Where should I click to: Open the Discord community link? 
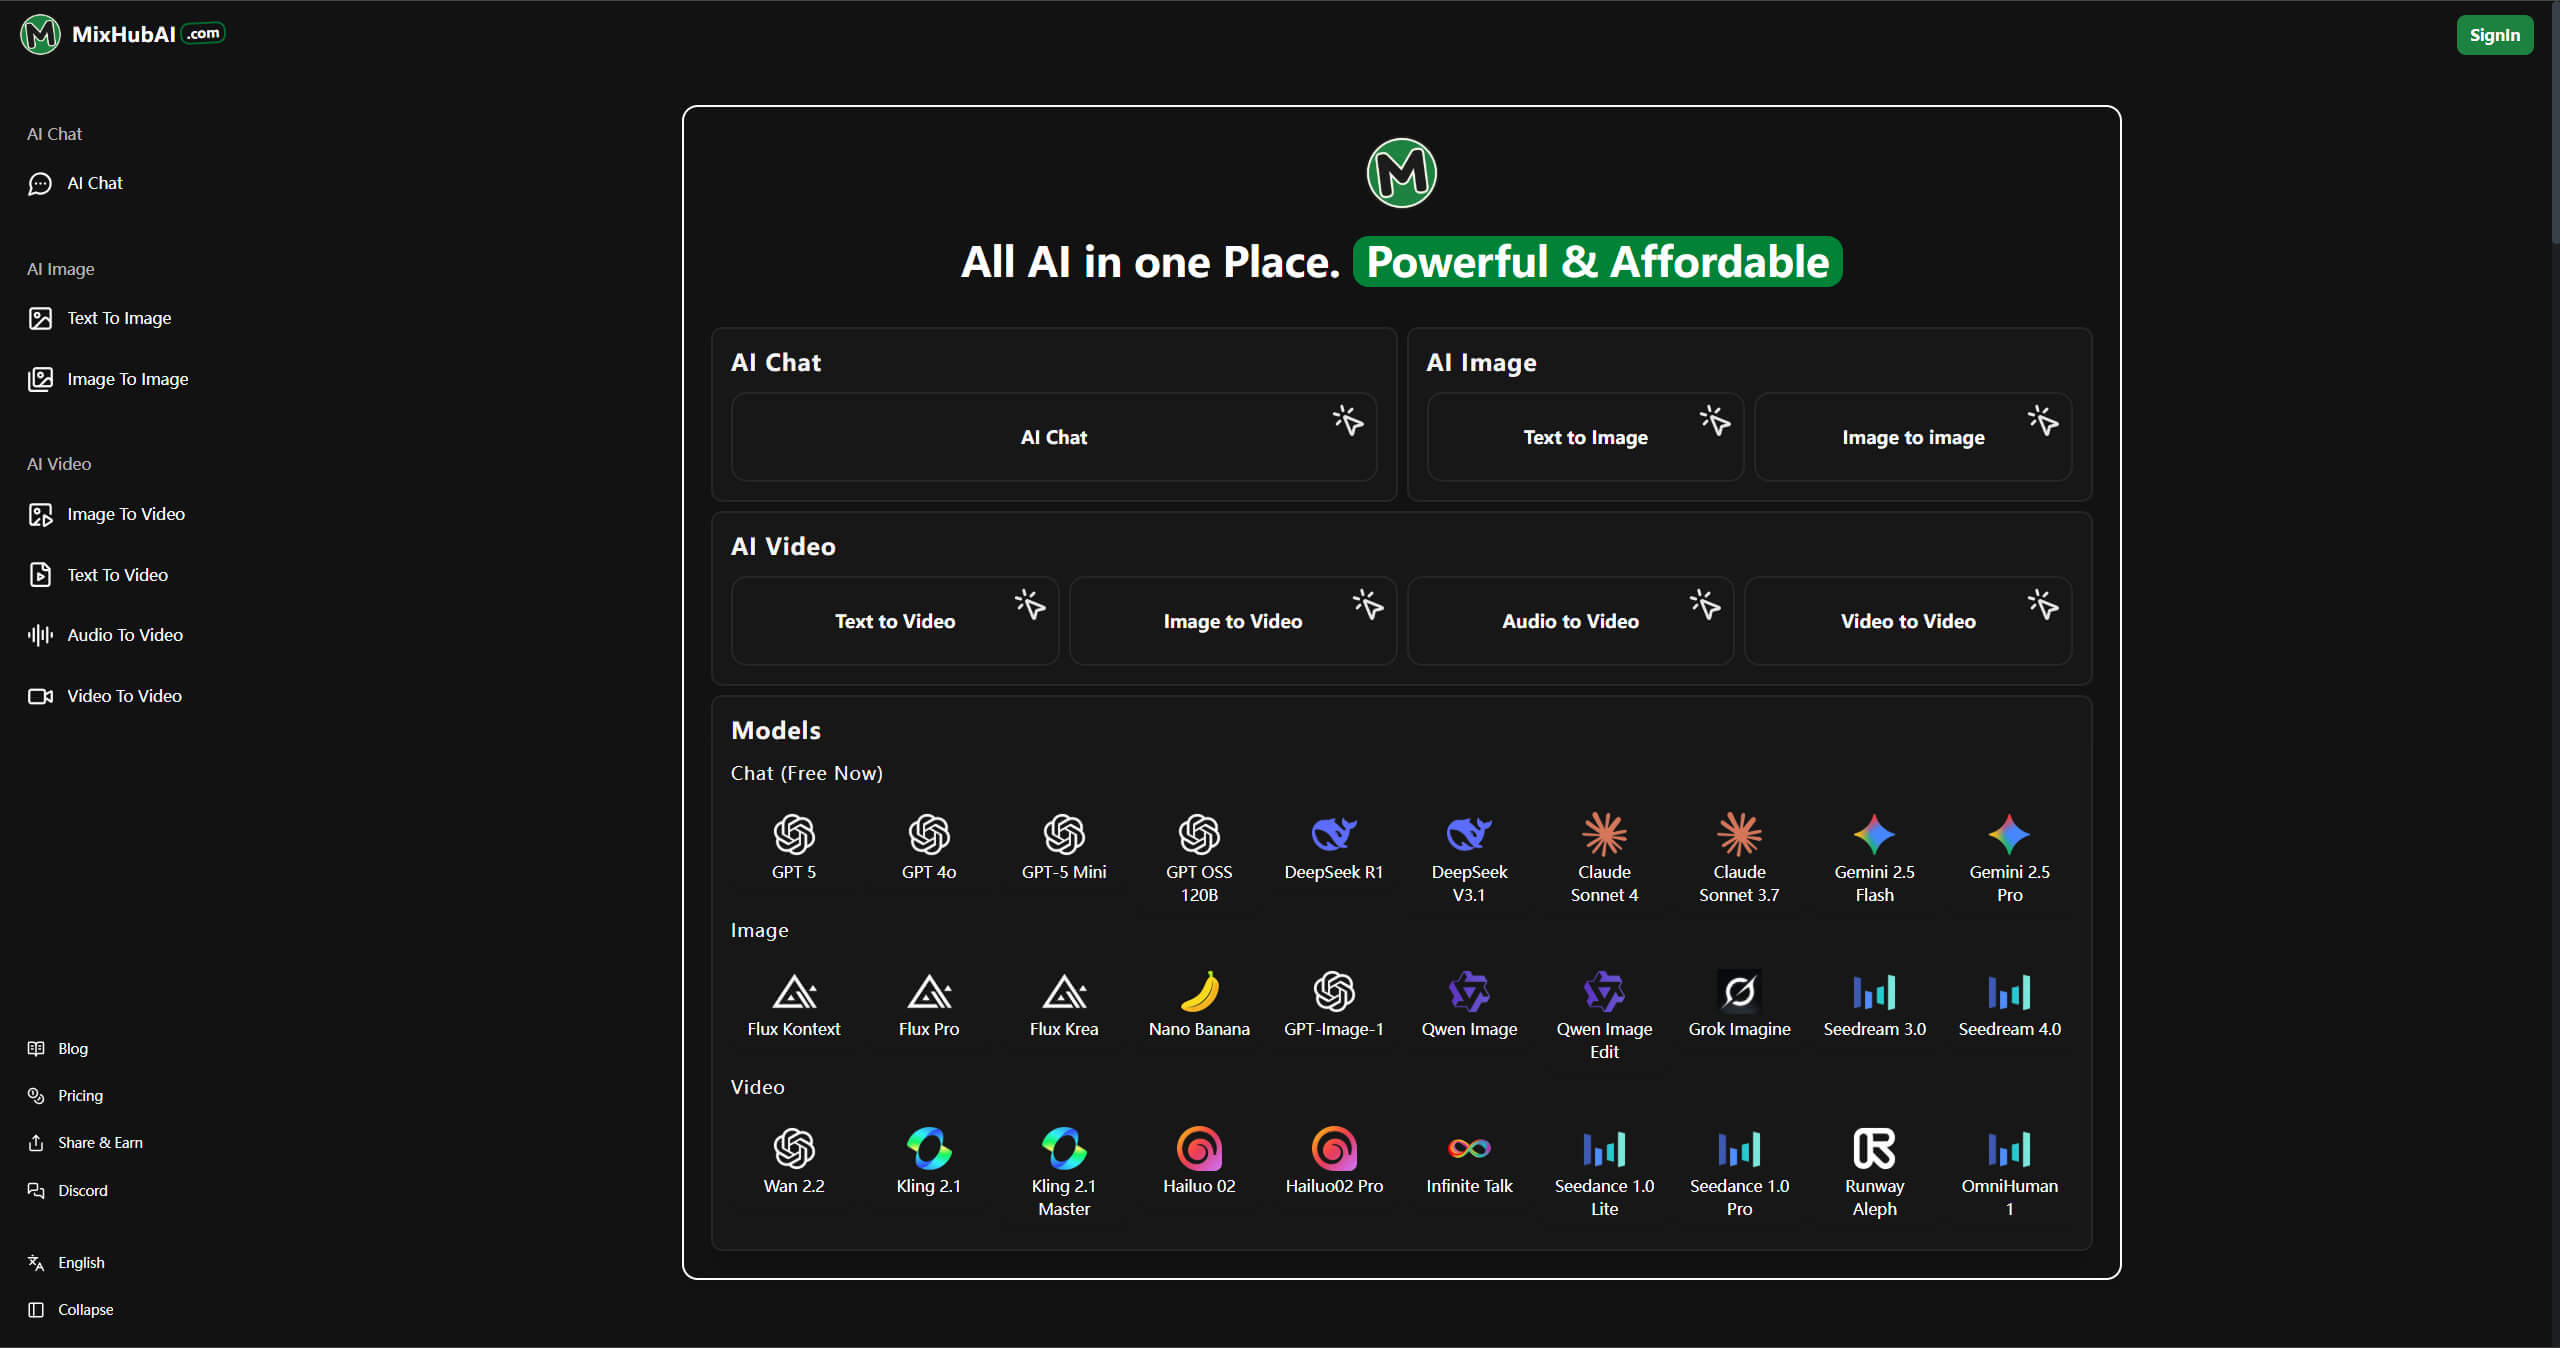click(x=82, y=1190)
